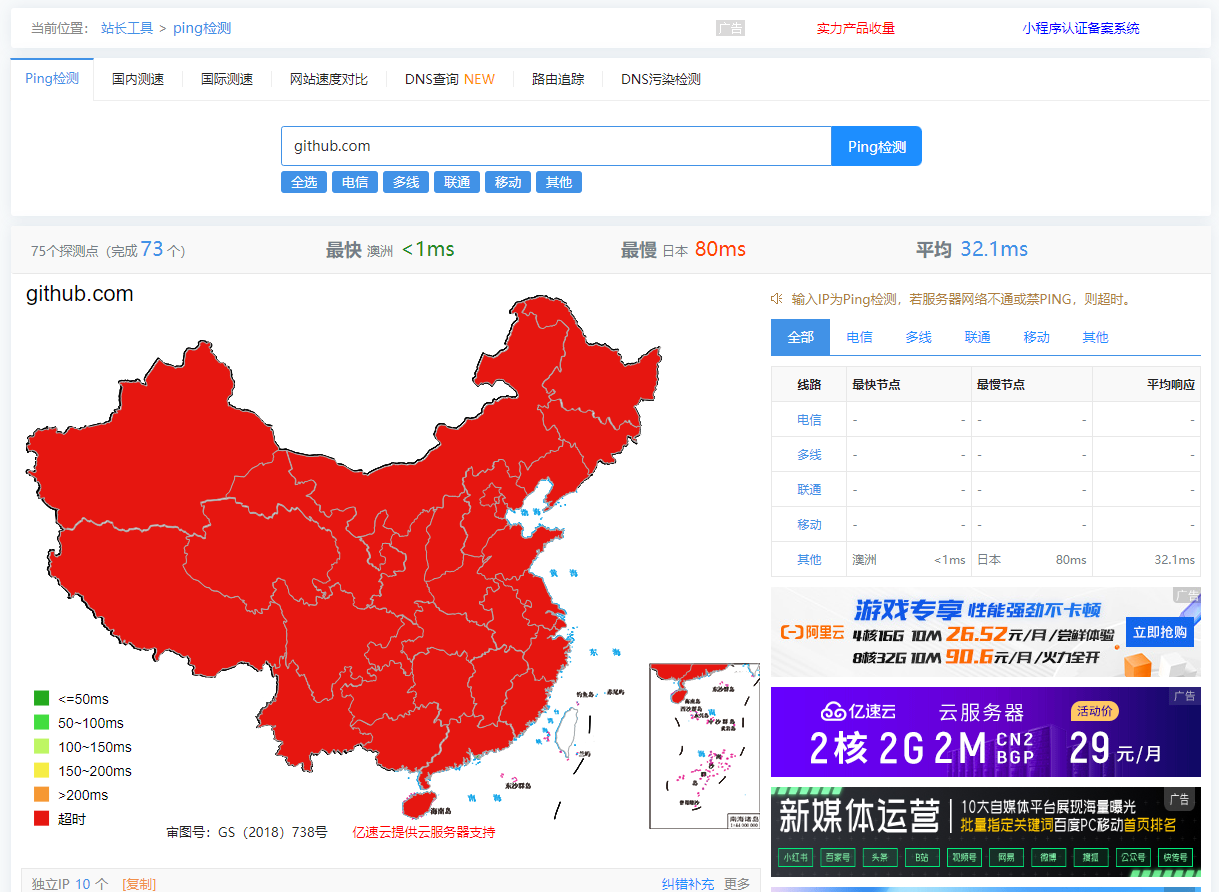
Task: Toggle the 电信 filter under the search box
Action: (355, 182)
